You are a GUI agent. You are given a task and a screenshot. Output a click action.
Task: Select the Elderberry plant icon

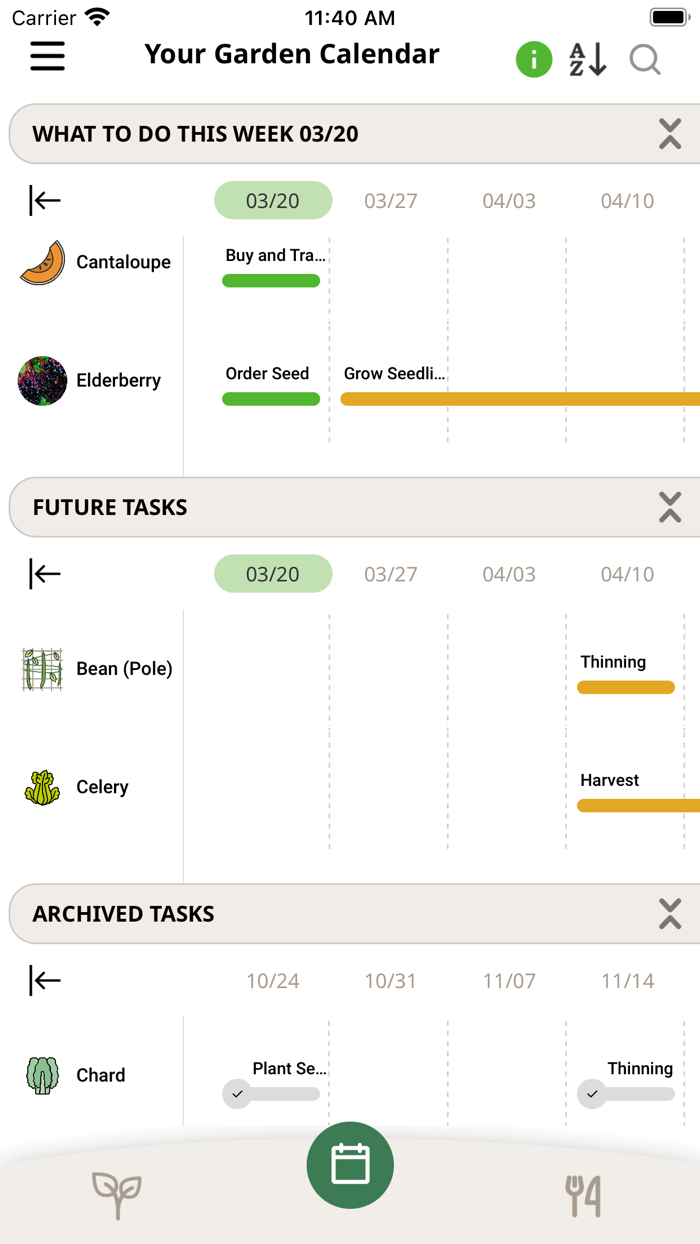pos(41,380)
